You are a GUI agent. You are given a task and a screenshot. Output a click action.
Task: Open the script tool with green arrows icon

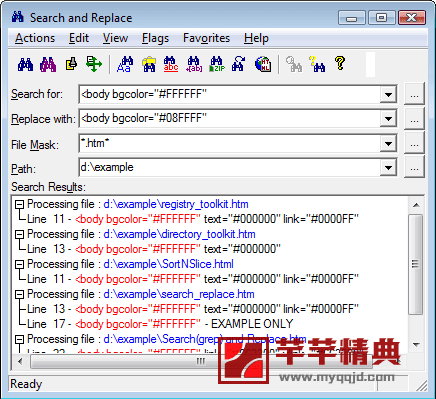[94, 64]
